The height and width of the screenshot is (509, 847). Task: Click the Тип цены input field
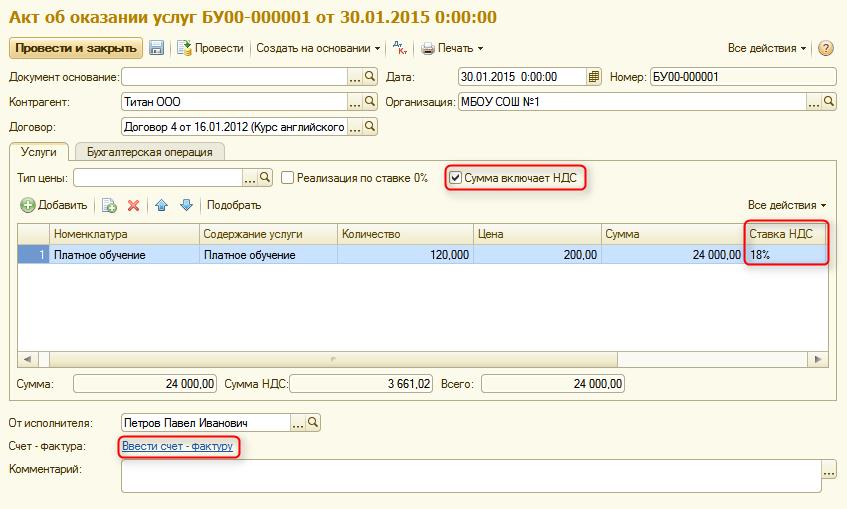click(x=158, y=178)
